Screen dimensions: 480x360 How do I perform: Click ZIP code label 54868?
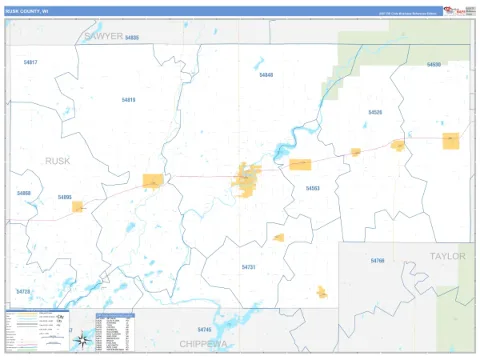[24, 193]
